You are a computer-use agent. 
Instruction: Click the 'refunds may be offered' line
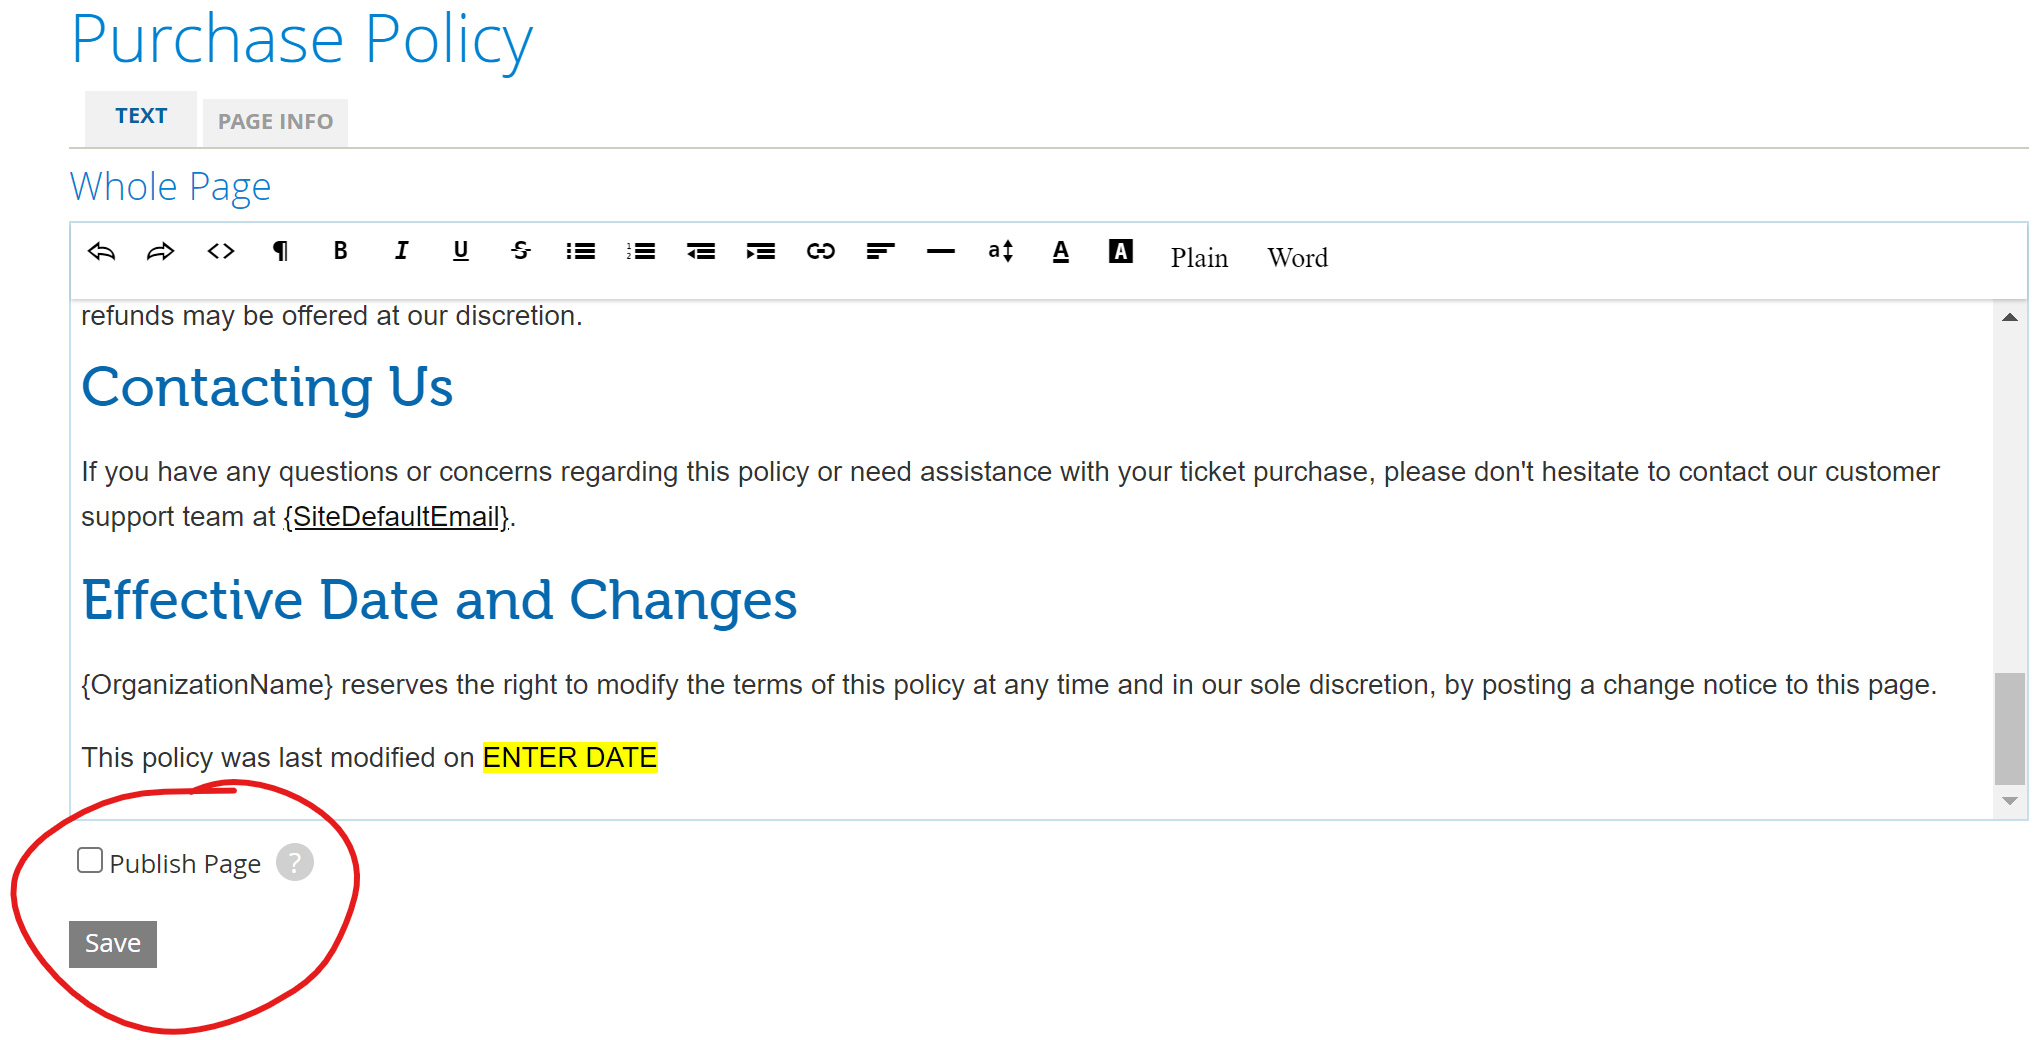click(332, 316)
